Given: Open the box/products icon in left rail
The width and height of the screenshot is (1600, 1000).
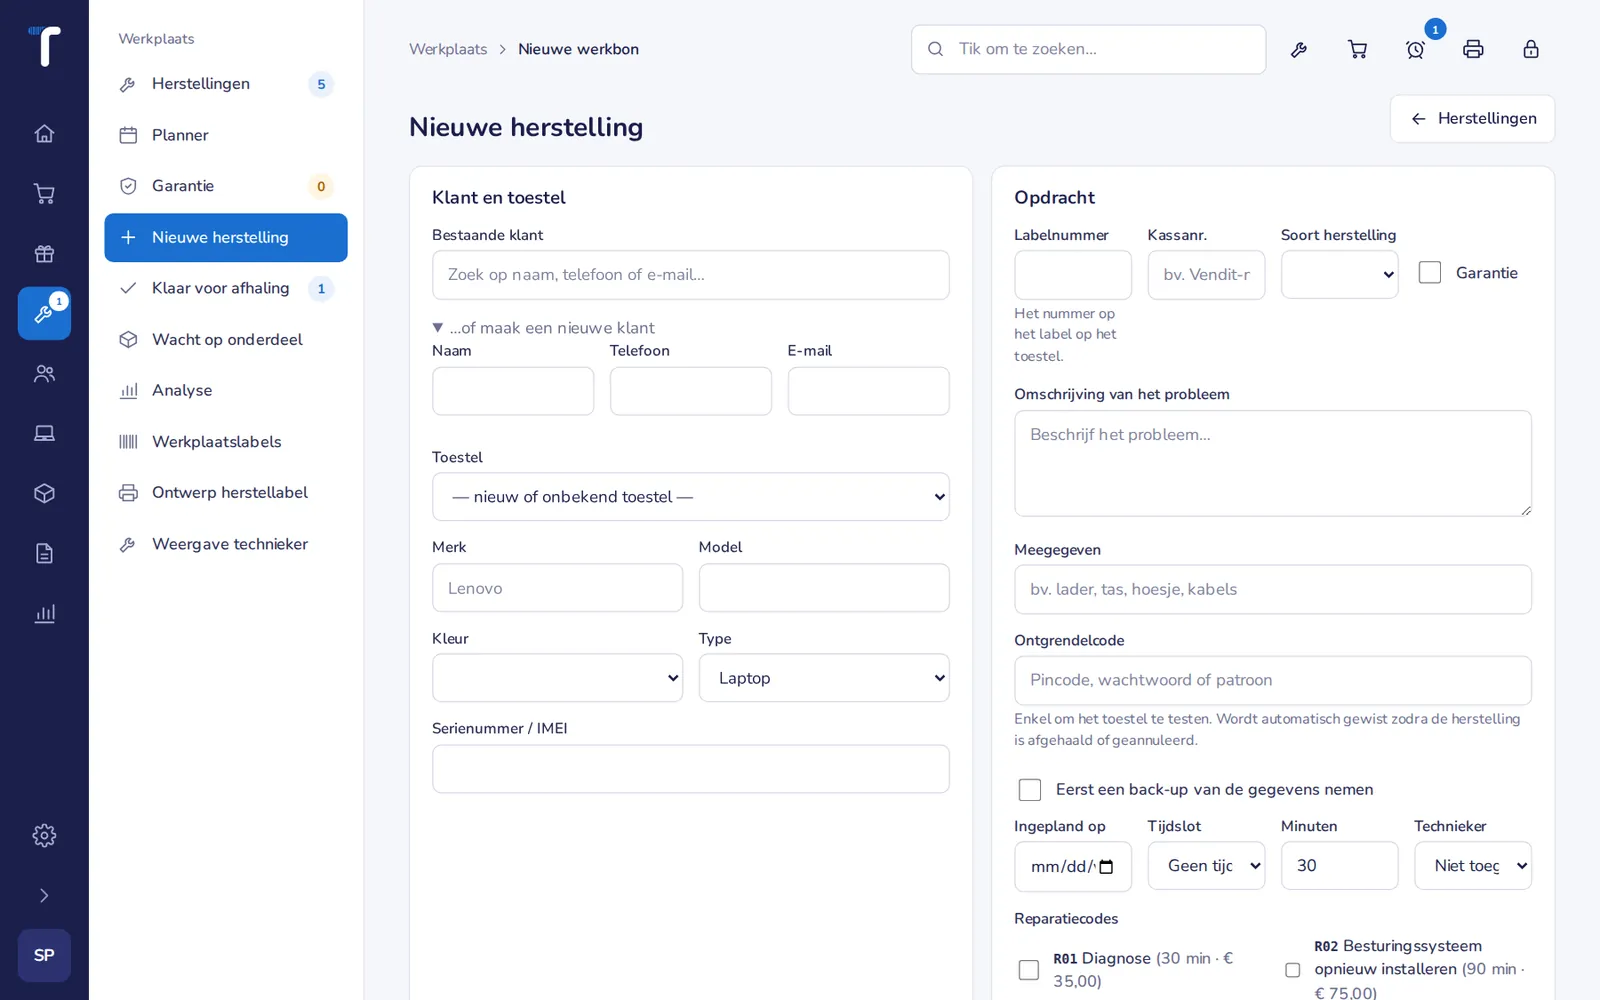Looking at the screenshot, I should coord(44,493).
